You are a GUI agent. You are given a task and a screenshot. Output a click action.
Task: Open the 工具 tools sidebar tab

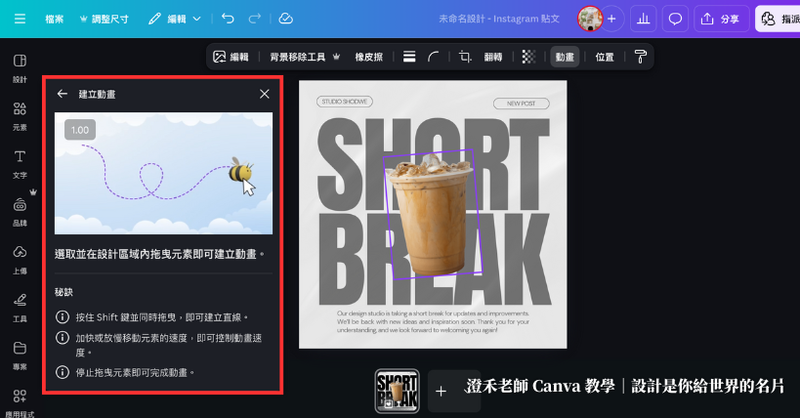coord(20,308)
